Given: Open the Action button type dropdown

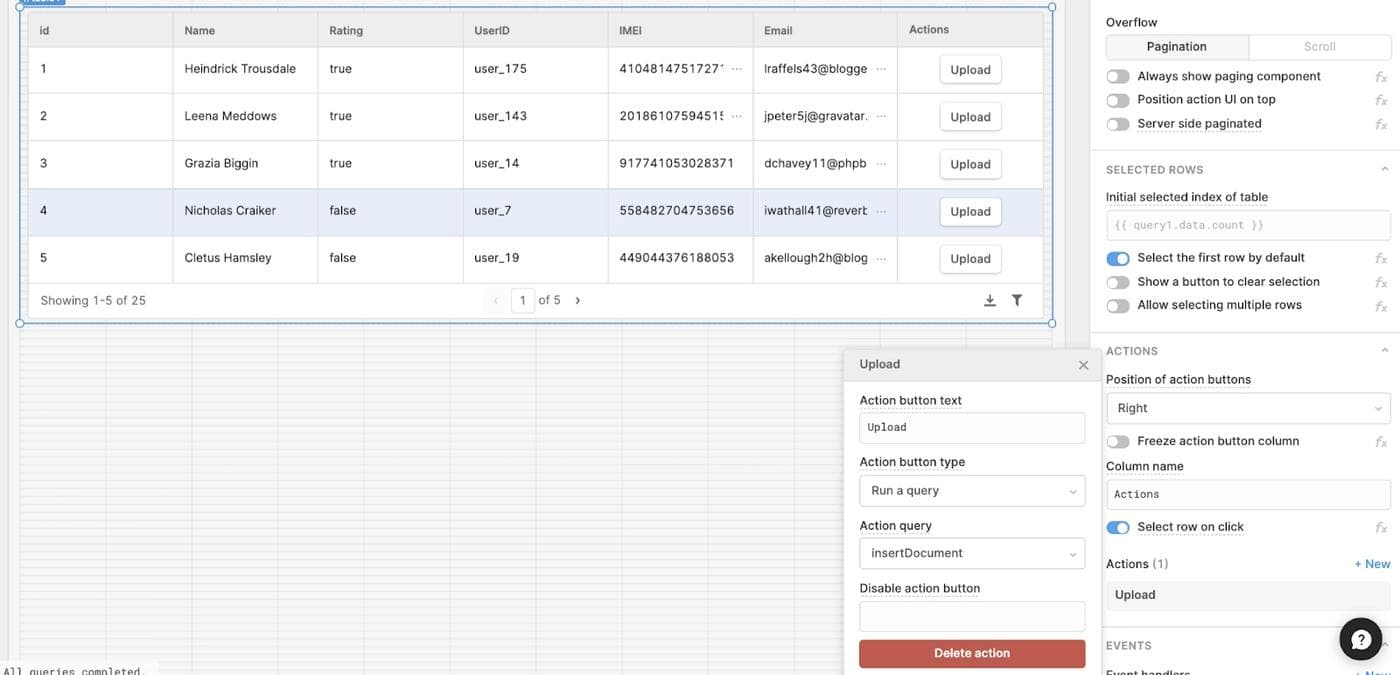Looking at the screenshot, I should pos(971,491).
